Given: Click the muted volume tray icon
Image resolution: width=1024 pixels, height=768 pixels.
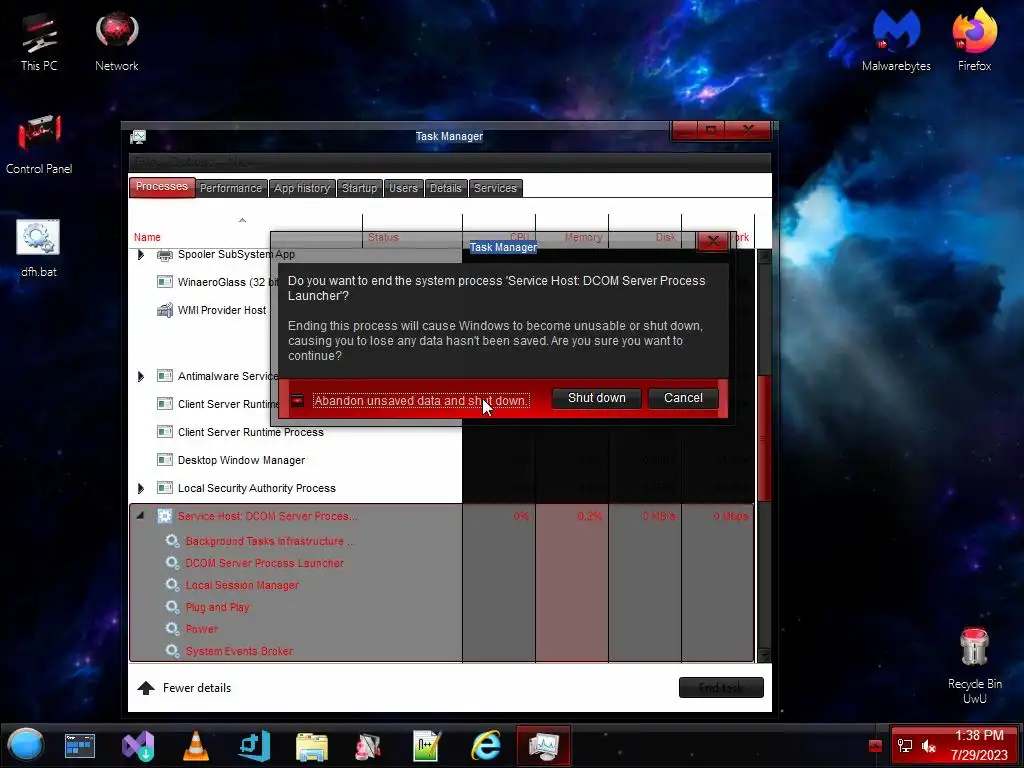Looking at the screenshot, I should click(x=929, y=746).
